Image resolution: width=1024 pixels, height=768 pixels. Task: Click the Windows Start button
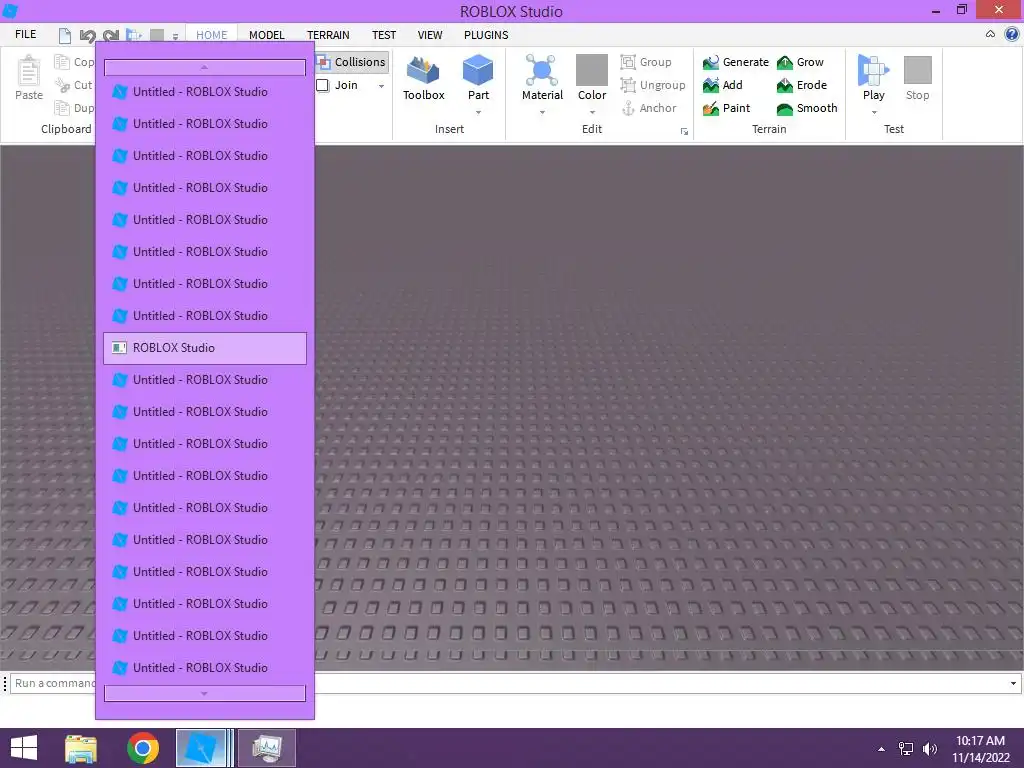tap(24, 748)
